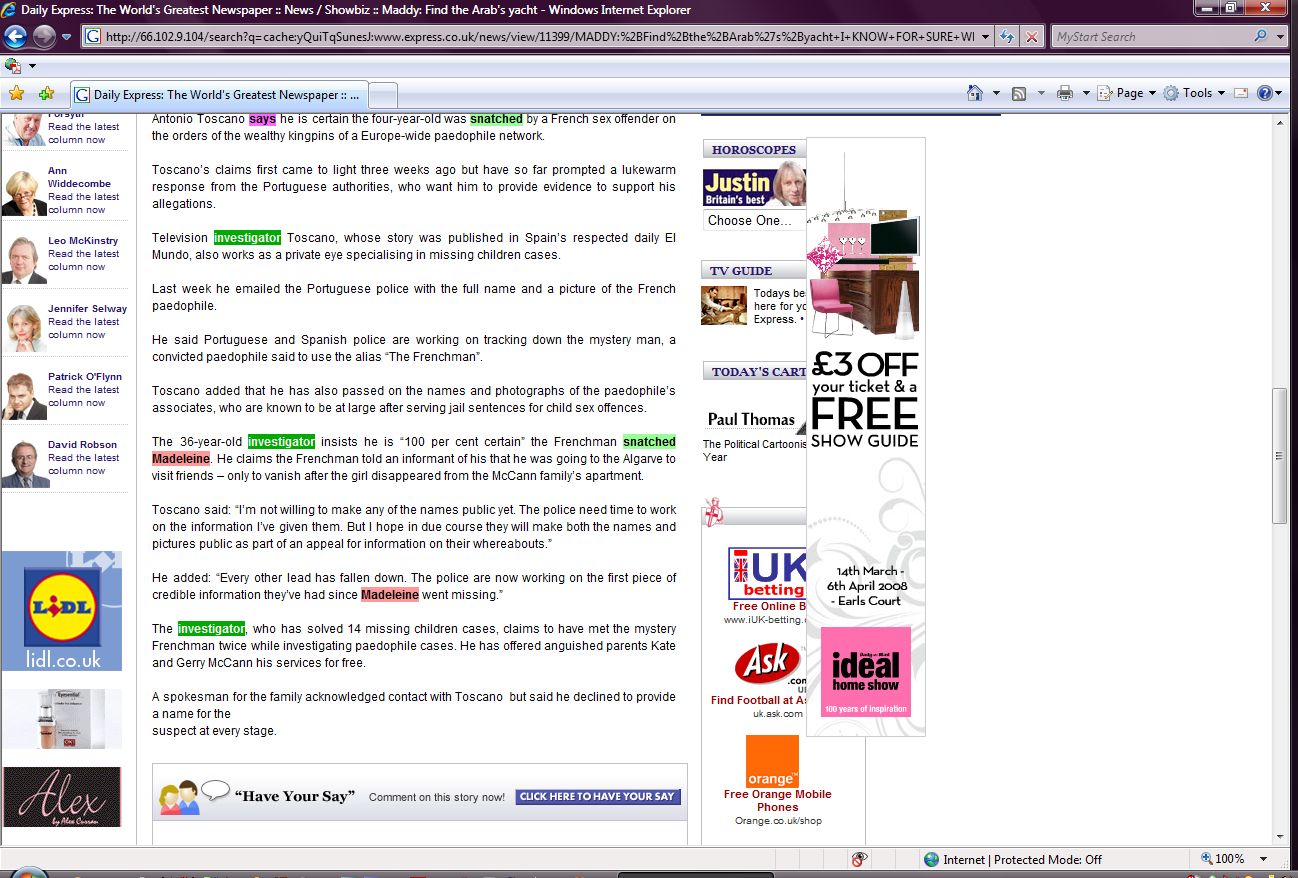Screen dimensions: 1298x878
Task: Click the Add to Favorites icon
Action: coord(46,94)
